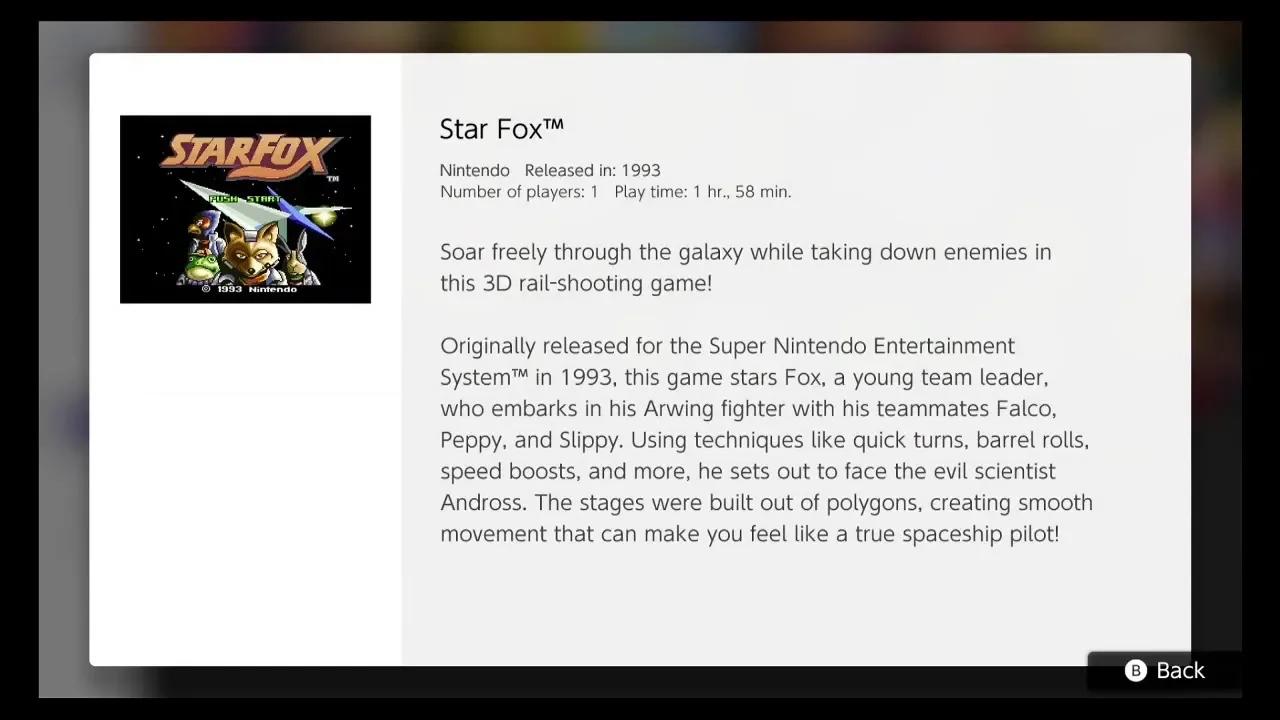1280x720 pixels.
Task: Click the paragraph mentioning evil scientist Andross
Action: [x=765, y=440]
